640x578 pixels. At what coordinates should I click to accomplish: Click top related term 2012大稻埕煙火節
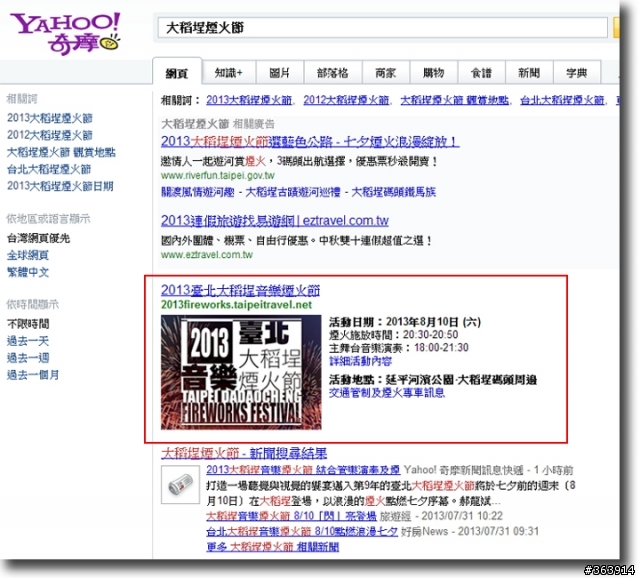click(x=346, y=100)
